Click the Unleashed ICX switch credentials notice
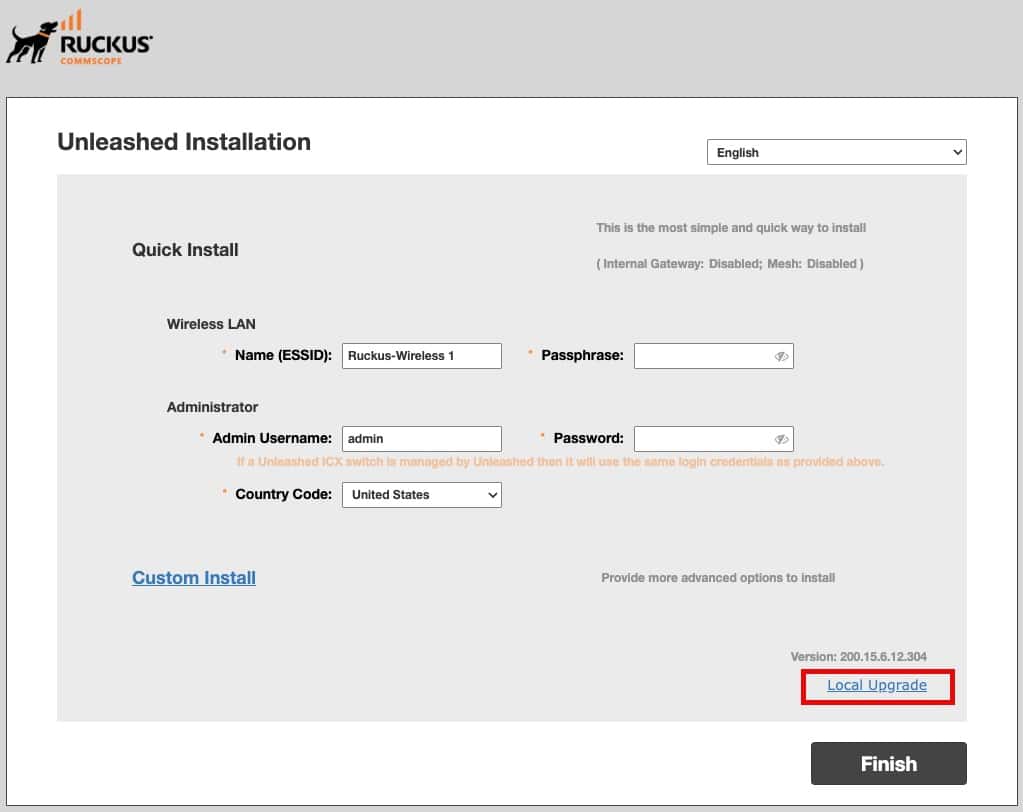 pyautogui.click(x=560, y=462)
